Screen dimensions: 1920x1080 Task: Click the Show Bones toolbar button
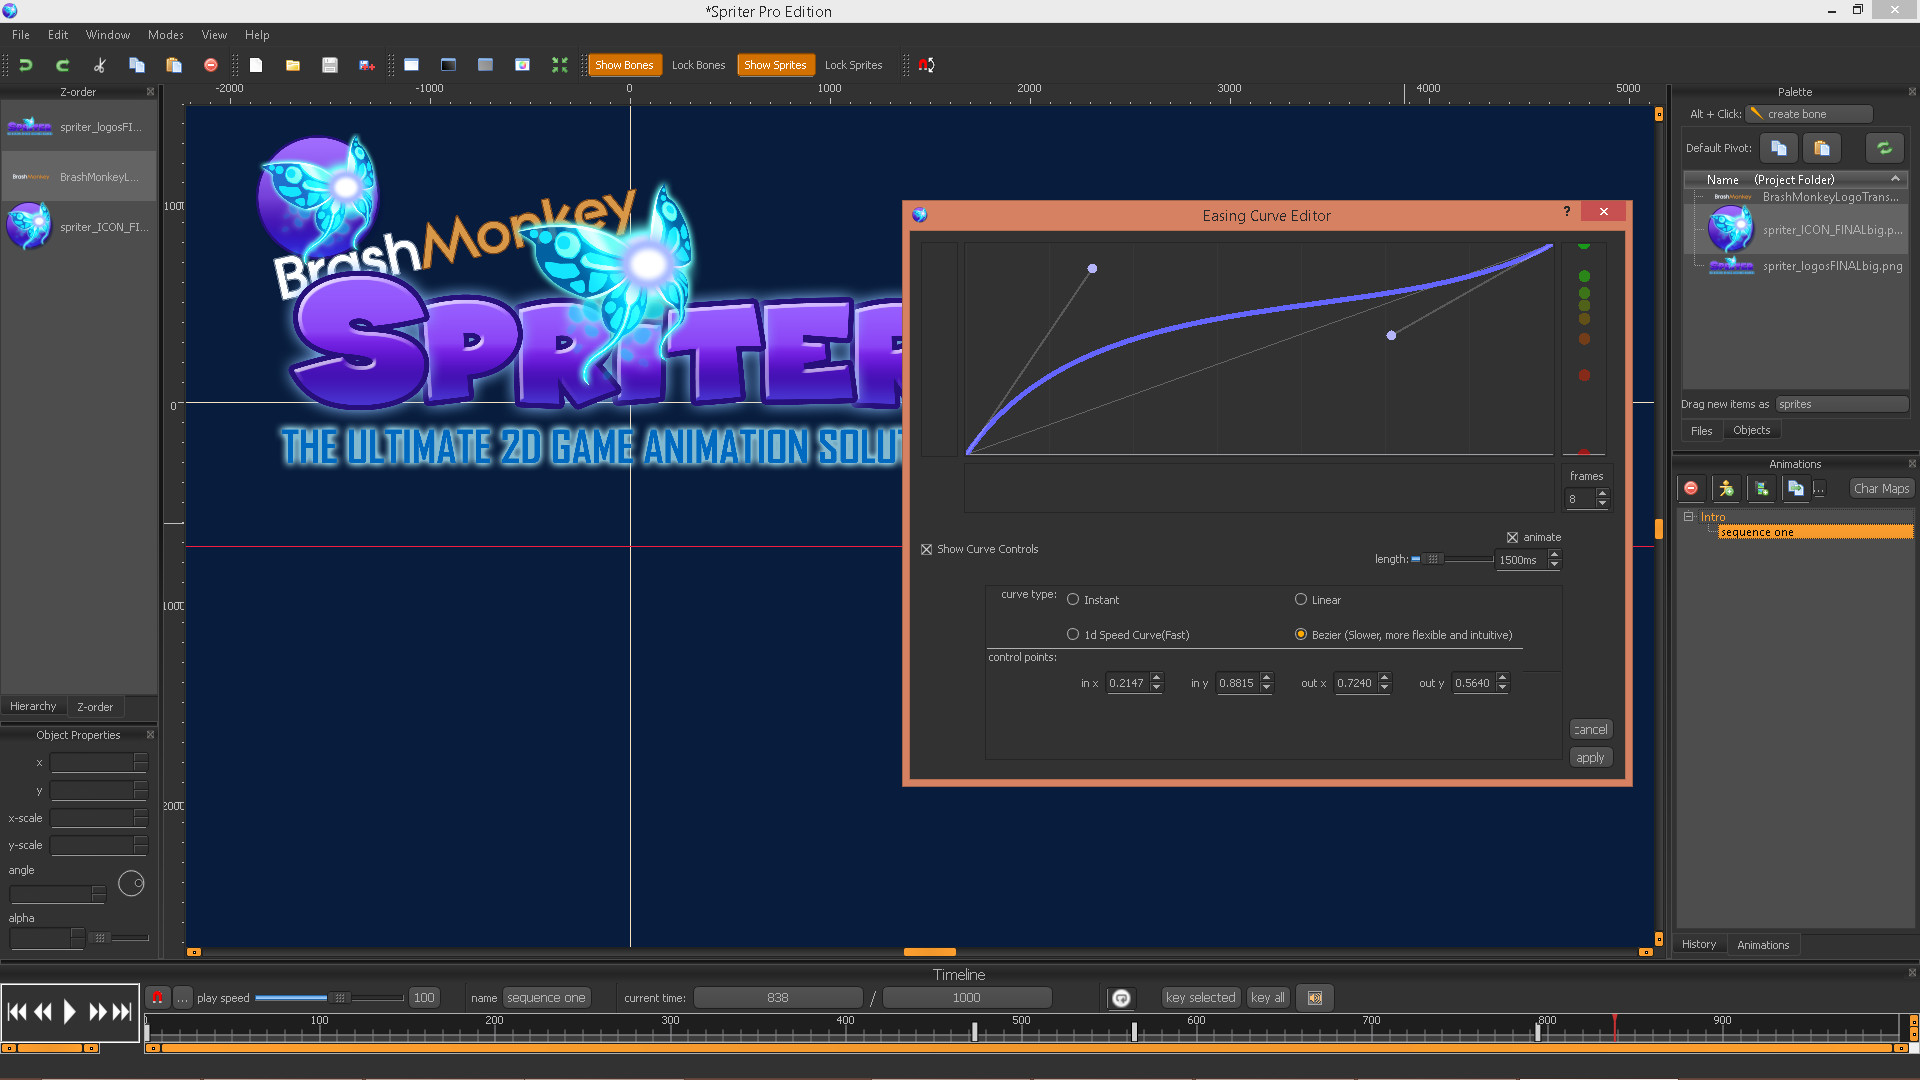click(621, 65)
